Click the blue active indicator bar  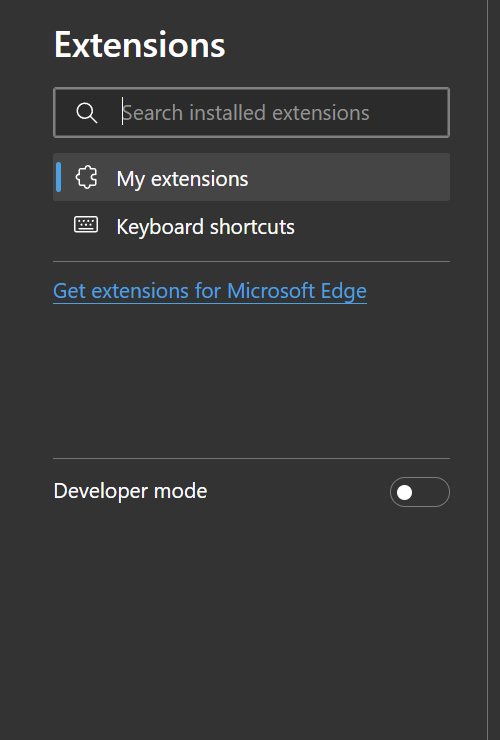[x=59, y=177]
